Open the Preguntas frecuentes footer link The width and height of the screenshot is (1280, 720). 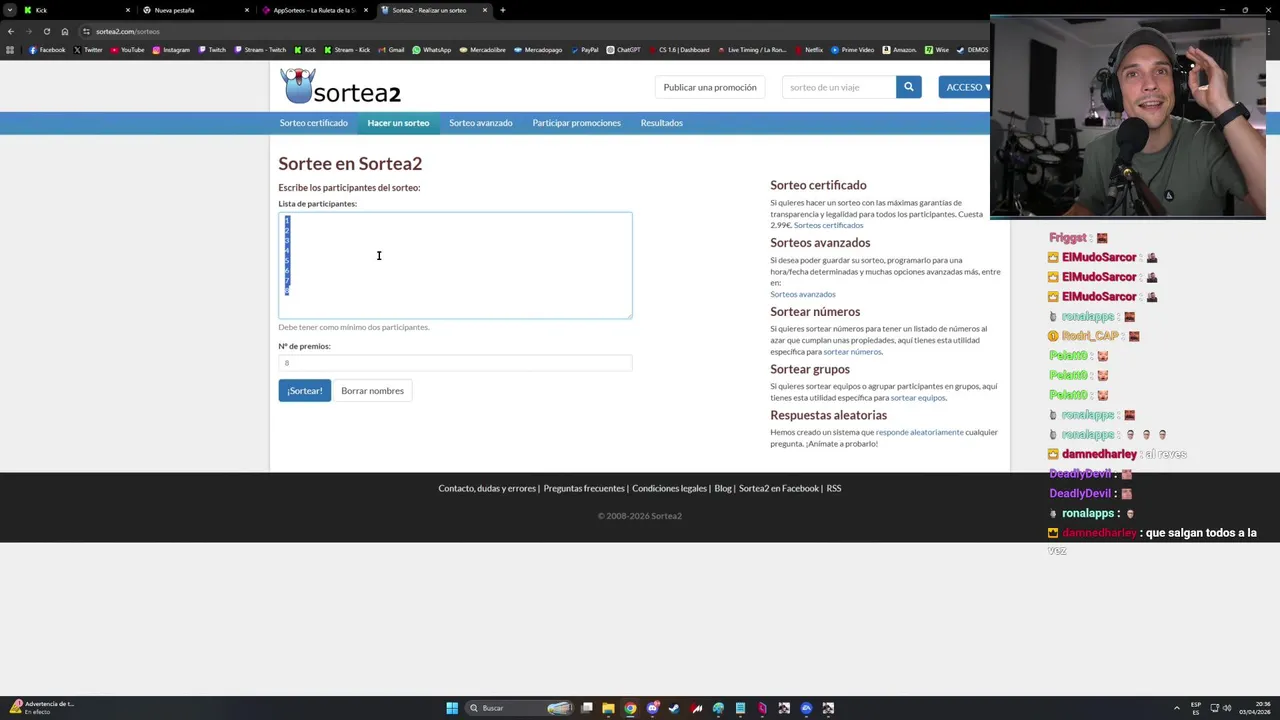[x=584, y=488]
